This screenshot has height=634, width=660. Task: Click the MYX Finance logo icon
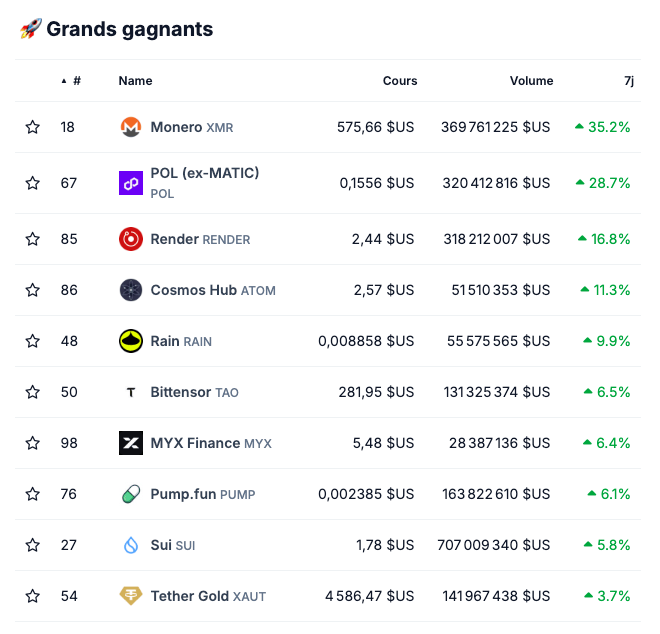tap(131, 443)
